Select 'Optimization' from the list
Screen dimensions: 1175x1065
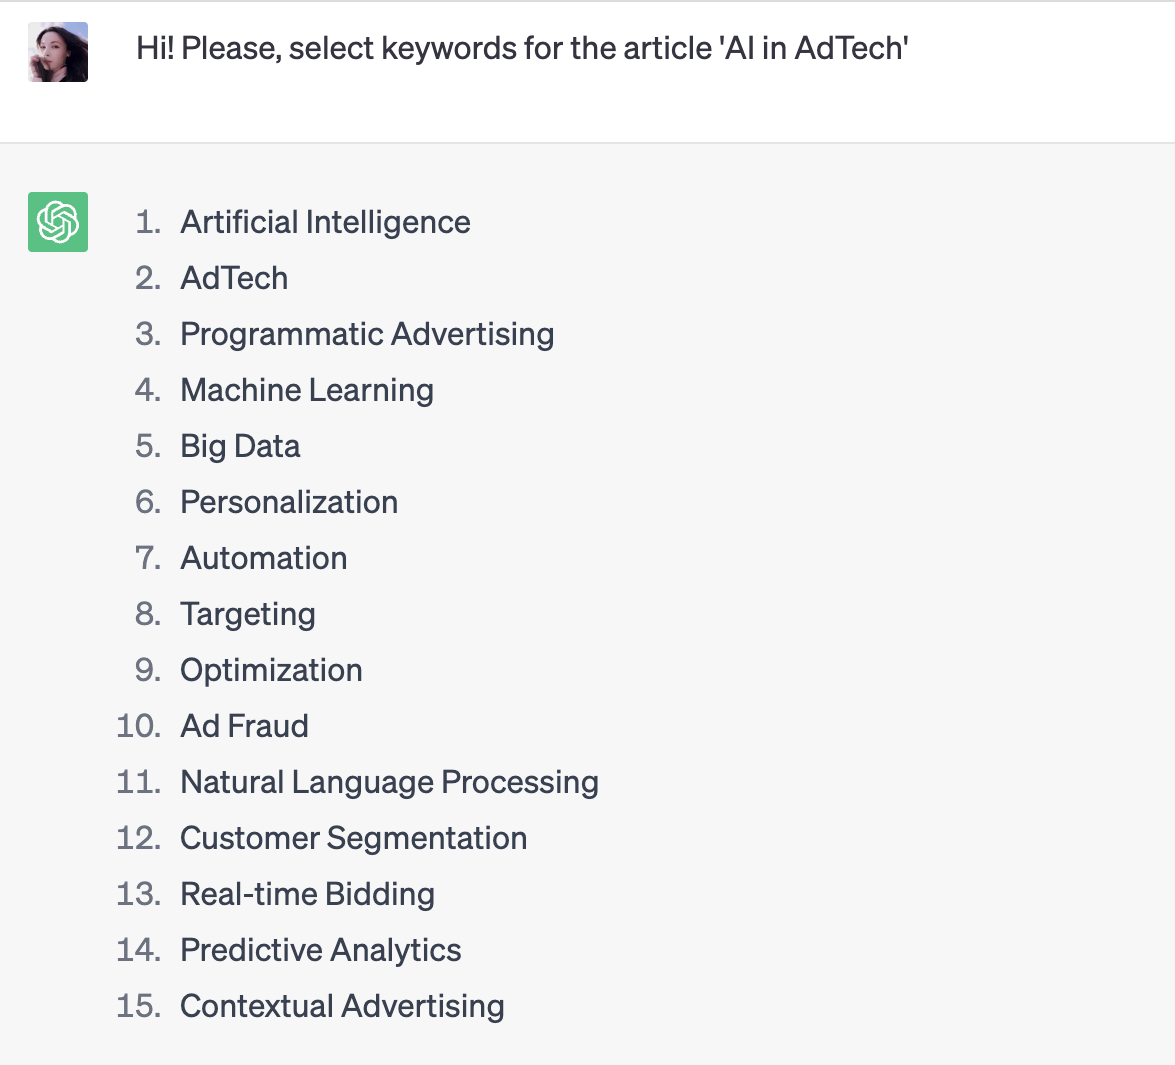coord(271,671)
